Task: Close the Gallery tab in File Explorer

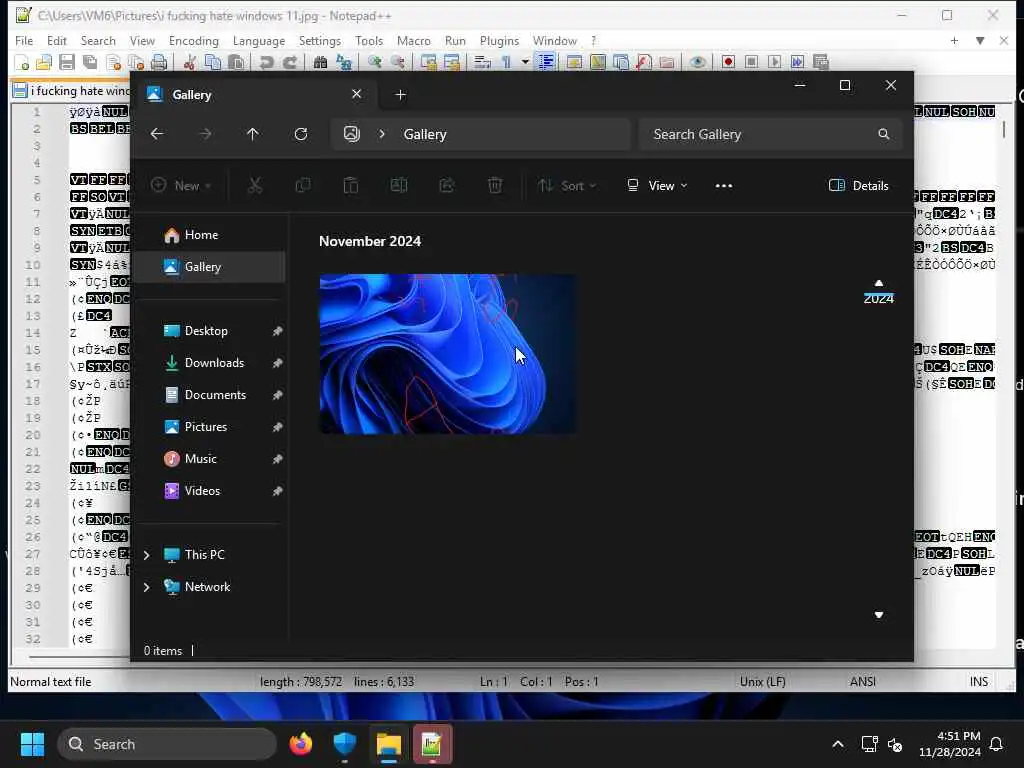Action: (357, 94)
